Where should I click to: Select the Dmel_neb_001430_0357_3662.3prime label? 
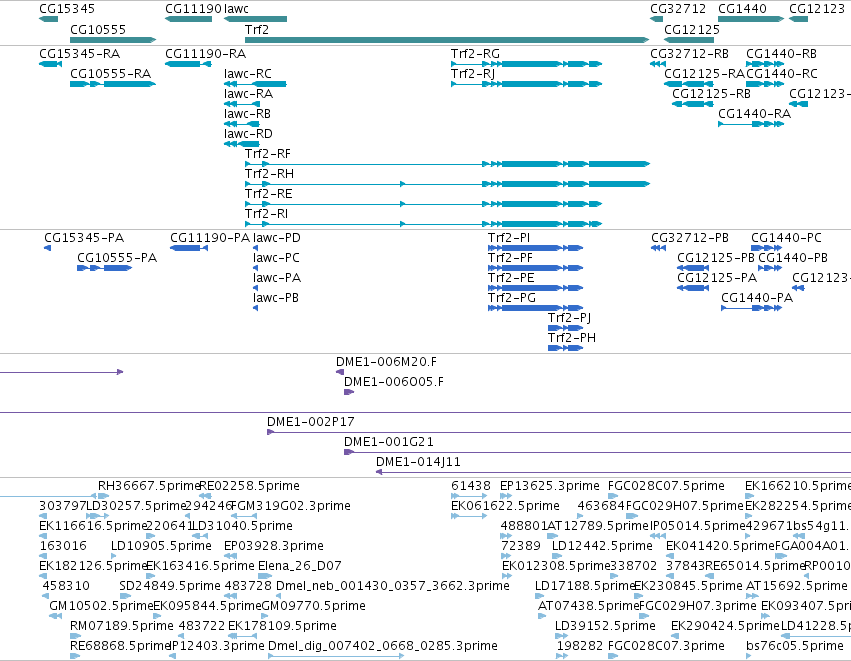click(x=393, y=586)
